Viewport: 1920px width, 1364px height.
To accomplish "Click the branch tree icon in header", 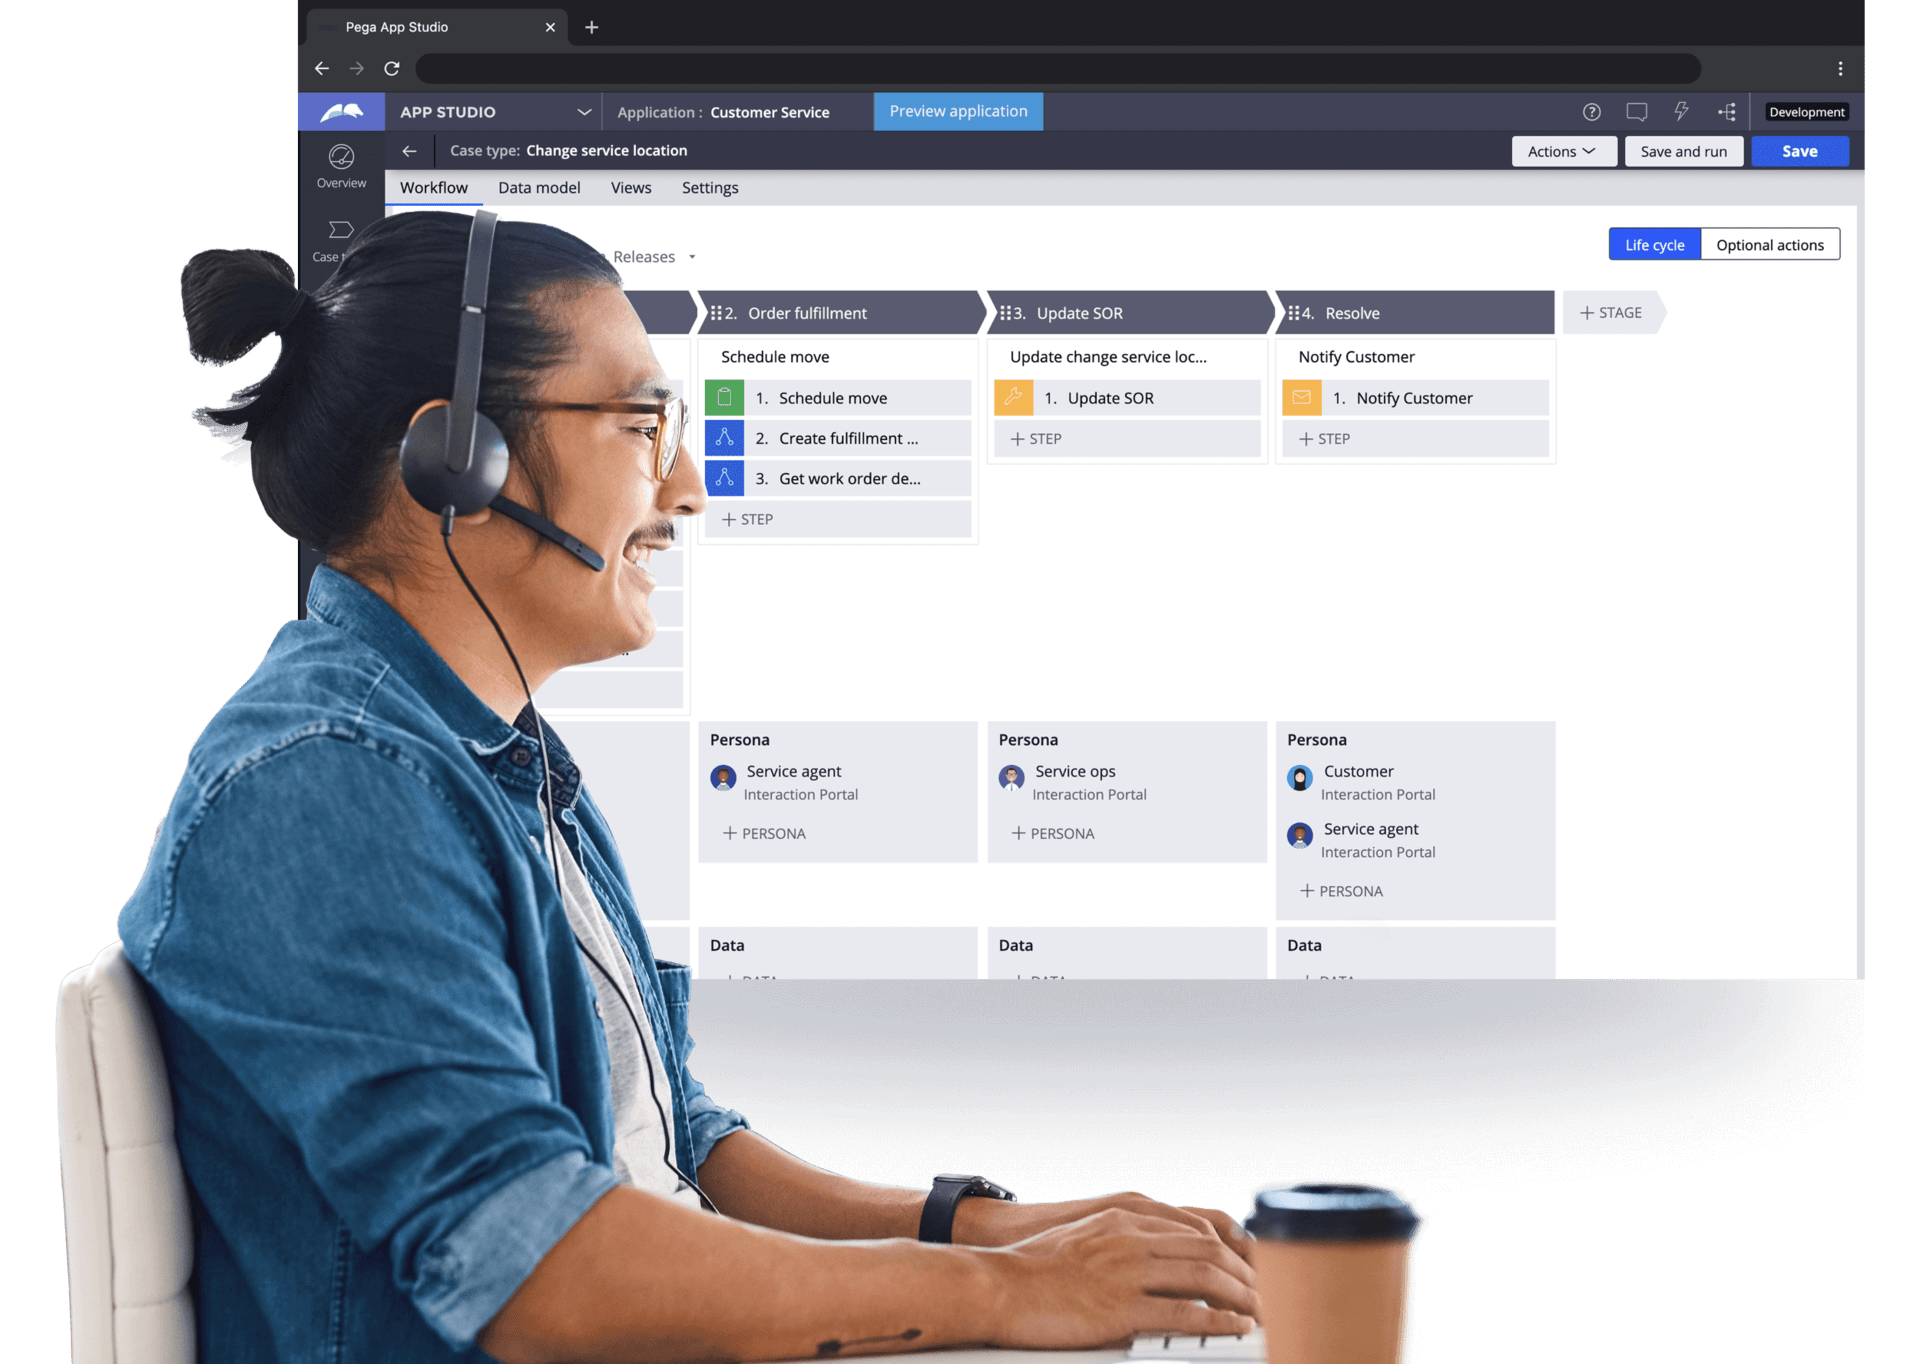I will 1726,112.
